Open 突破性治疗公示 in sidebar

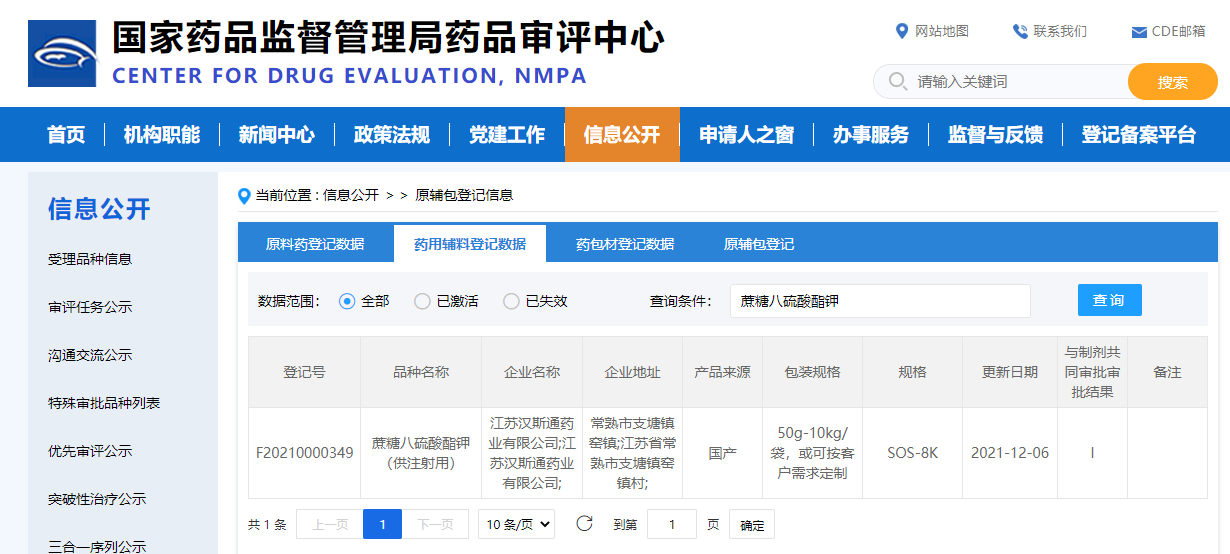tap(97, 499)
